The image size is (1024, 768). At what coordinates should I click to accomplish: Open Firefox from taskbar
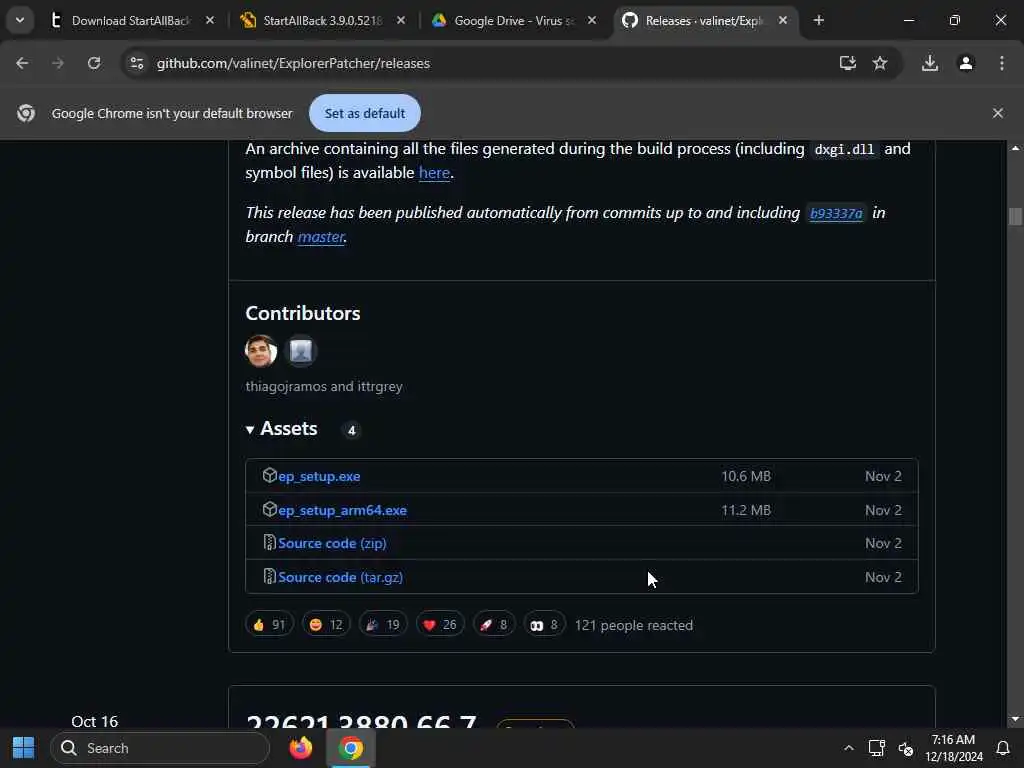300,748
